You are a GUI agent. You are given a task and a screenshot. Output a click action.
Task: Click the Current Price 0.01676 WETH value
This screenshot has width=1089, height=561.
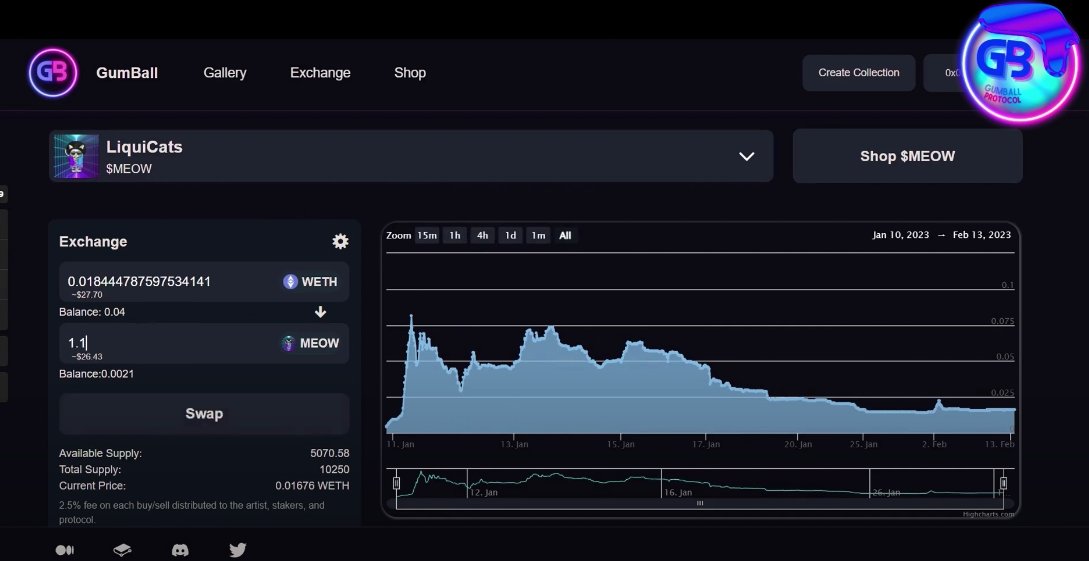313,485
